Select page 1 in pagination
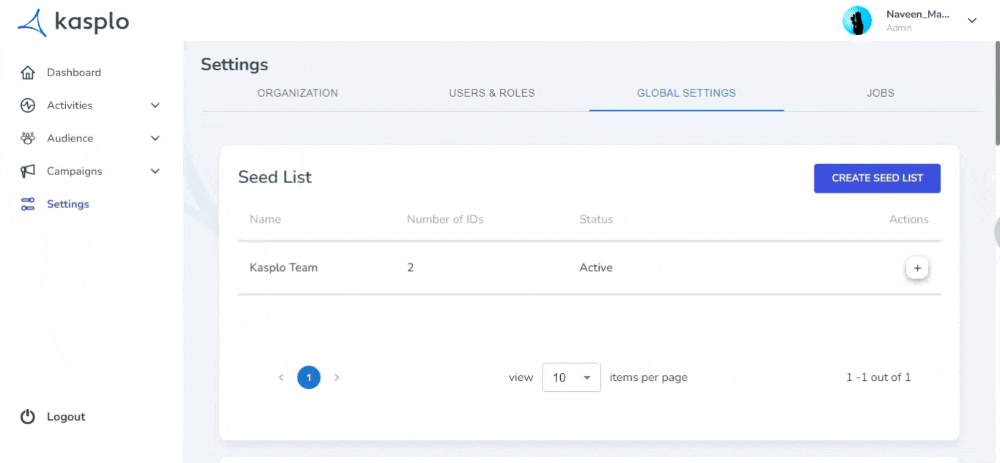 (x=309, y=378)
